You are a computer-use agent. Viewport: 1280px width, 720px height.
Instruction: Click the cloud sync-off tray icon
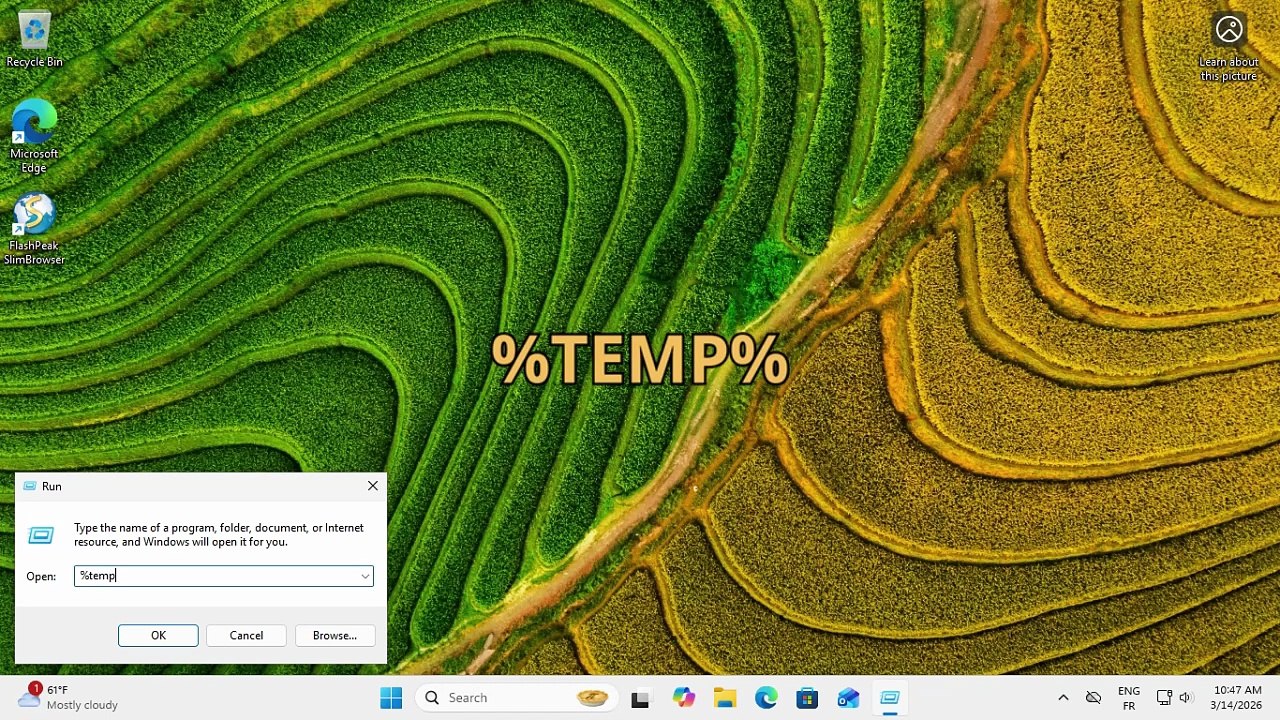[1094, 698]
